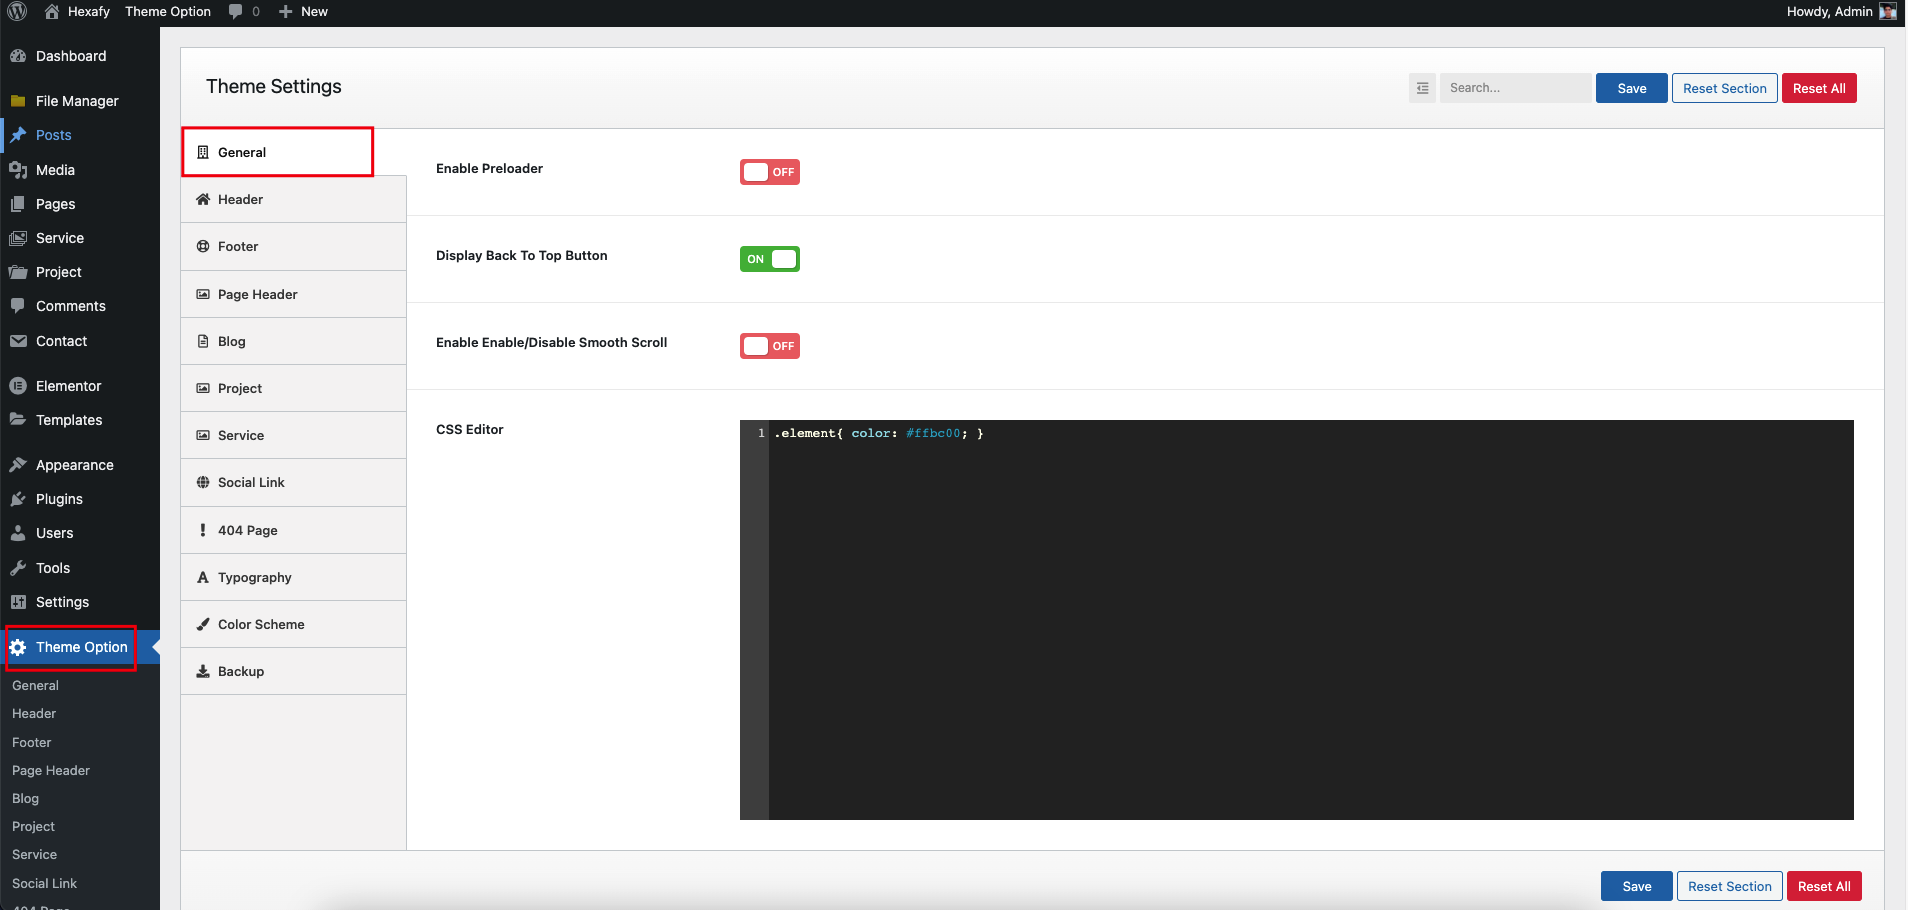This screenshot has width=1908, height=910.
Task: Toggle the Smooth Scroll switch
Action: (770, 346)
